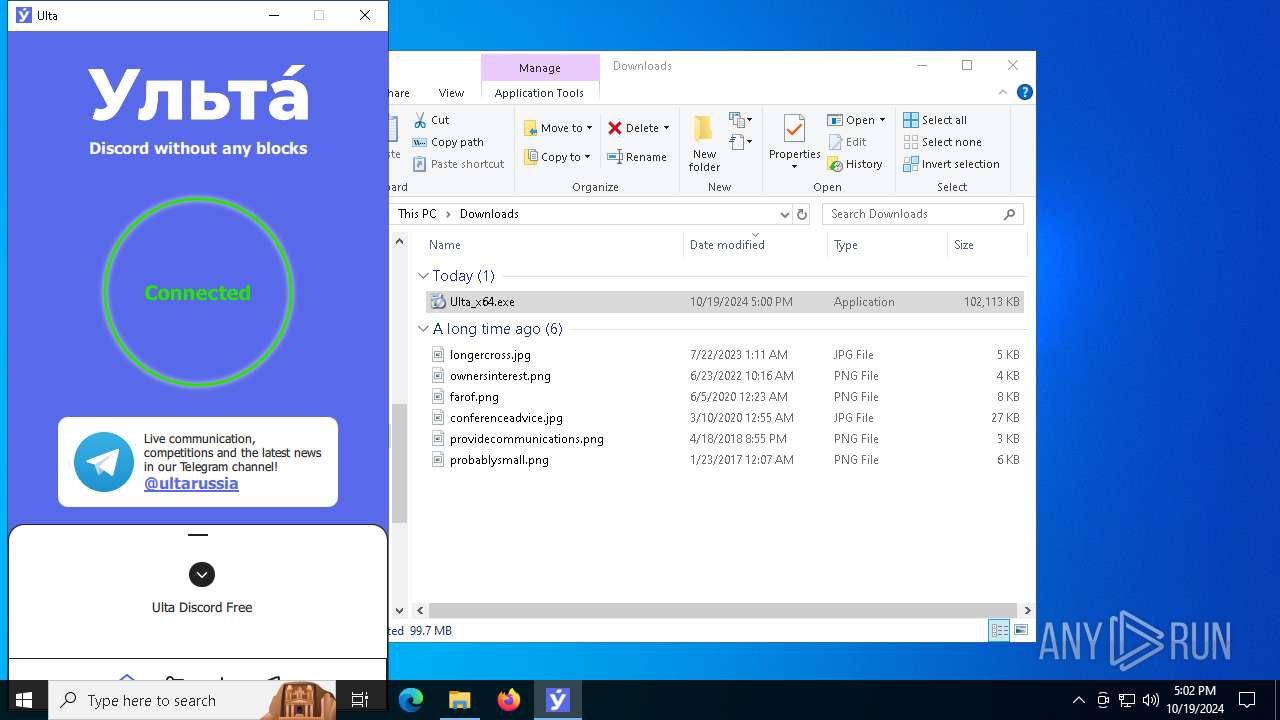The width and height of the screenshot is (1280, 720).
Task: Click the Connected circle button in Ulta
Action: (x=198, y=292)
